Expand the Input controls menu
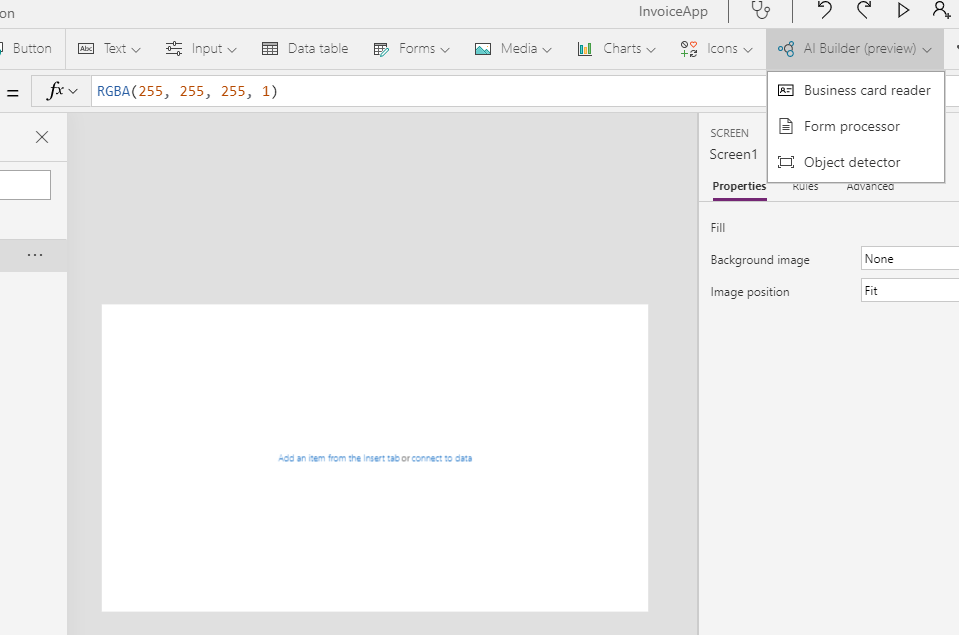Screen dimensions: 959x635 [201, 48]
